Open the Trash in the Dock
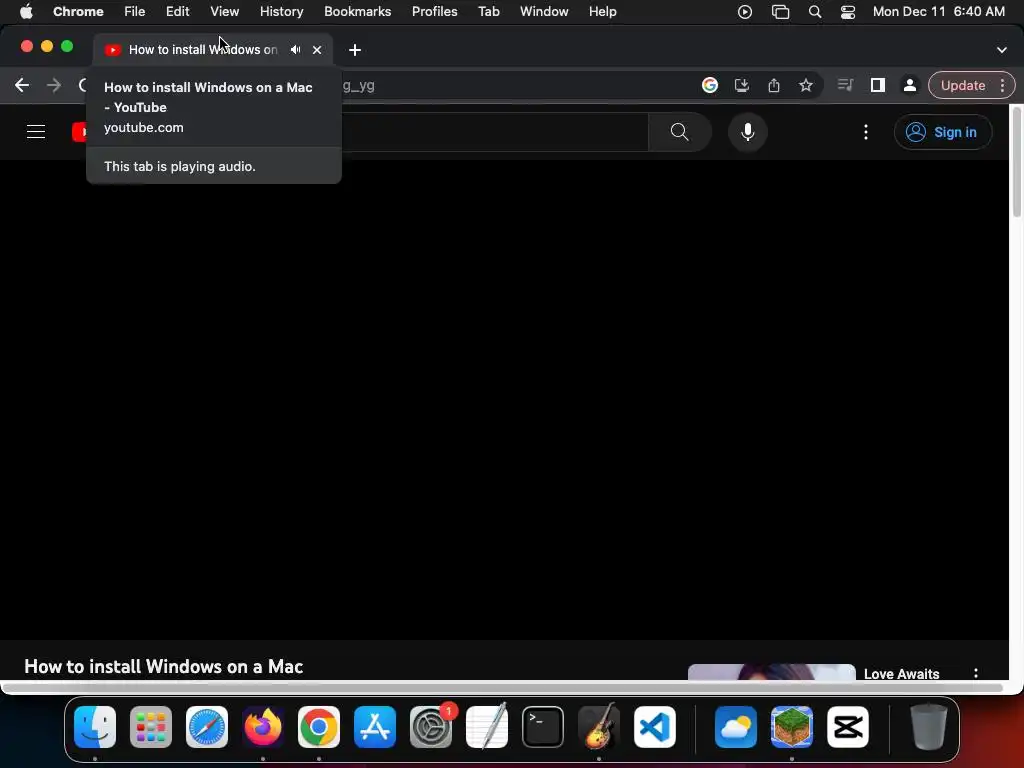 pyautogui.click(x=928, y=727)
